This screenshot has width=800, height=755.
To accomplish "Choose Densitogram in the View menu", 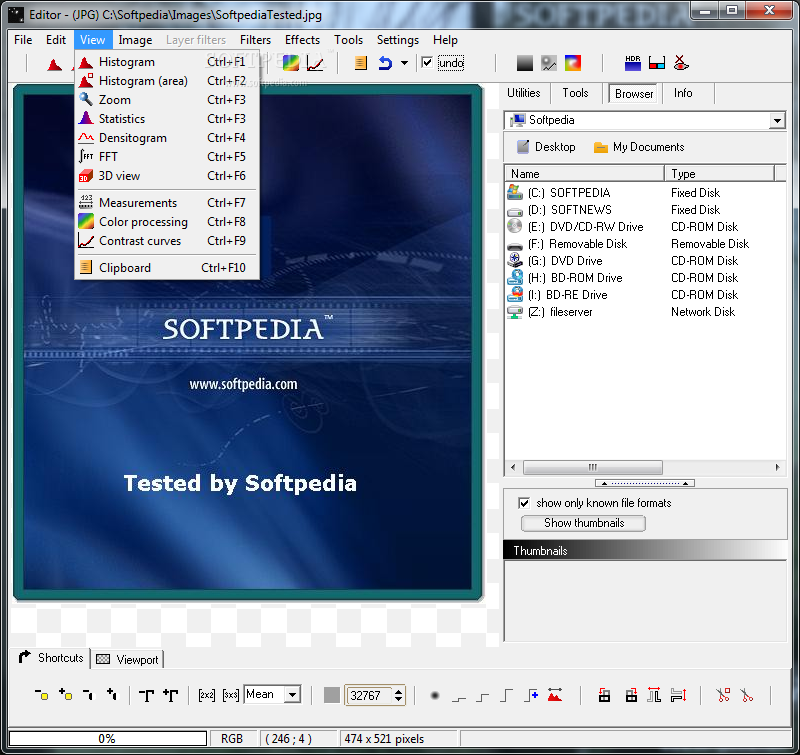I will [x=167, y=138].
